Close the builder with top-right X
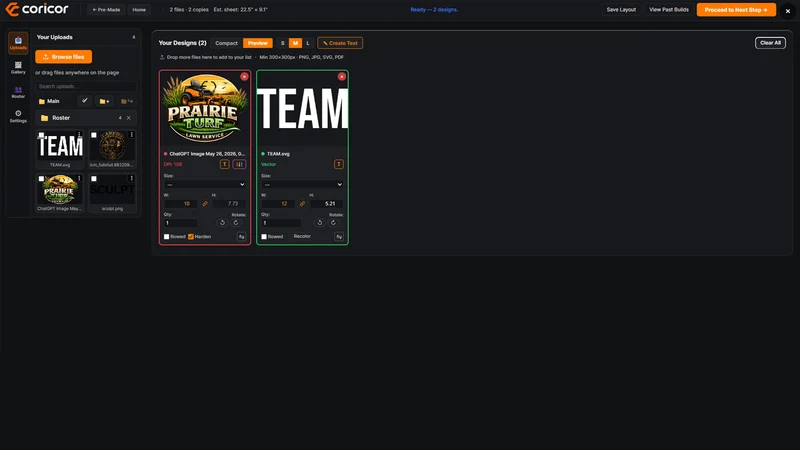 (788, 11)
